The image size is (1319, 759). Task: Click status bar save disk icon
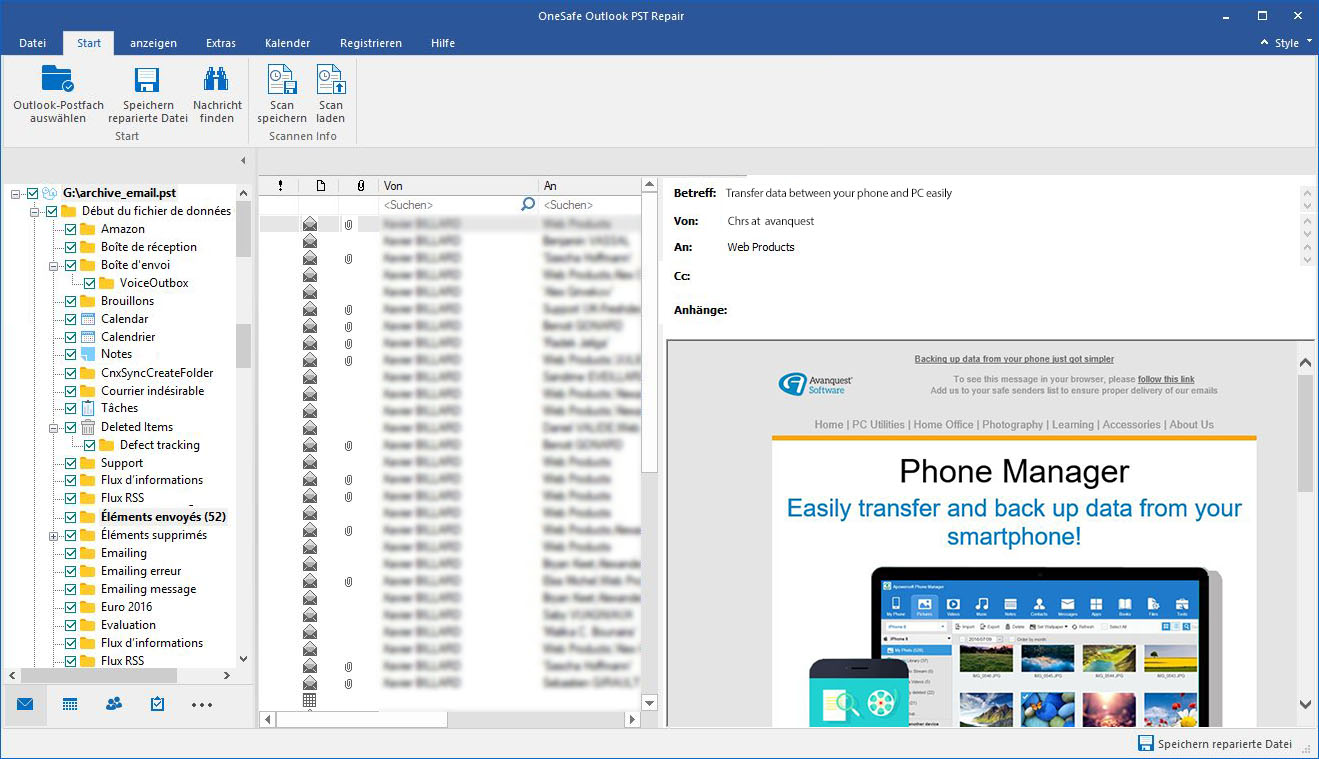click(1146, 744)
